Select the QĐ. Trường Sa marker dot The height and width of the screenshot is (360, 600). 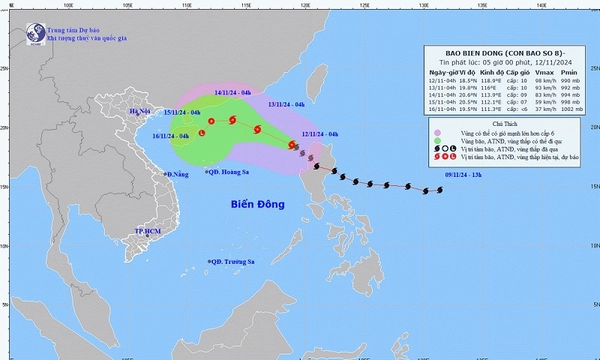tap(209, 262)
